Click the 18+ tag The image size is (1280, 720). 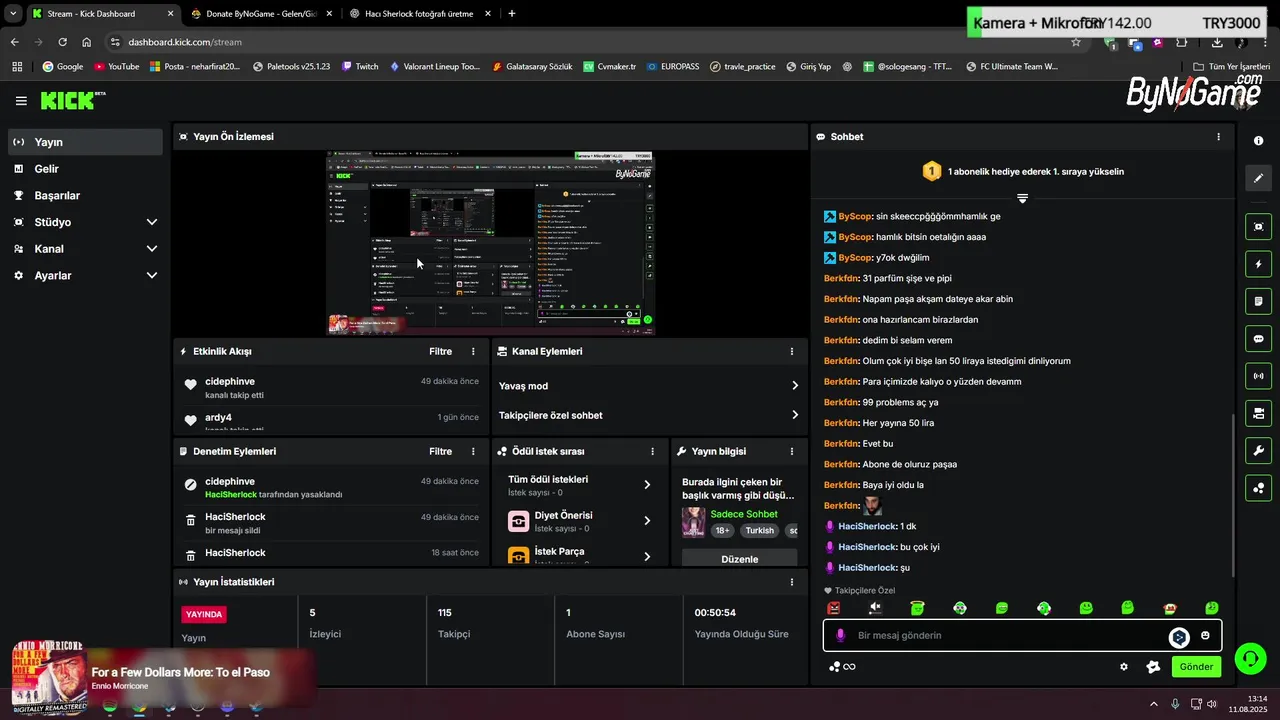pyautogui.click(x=723, y=531)
